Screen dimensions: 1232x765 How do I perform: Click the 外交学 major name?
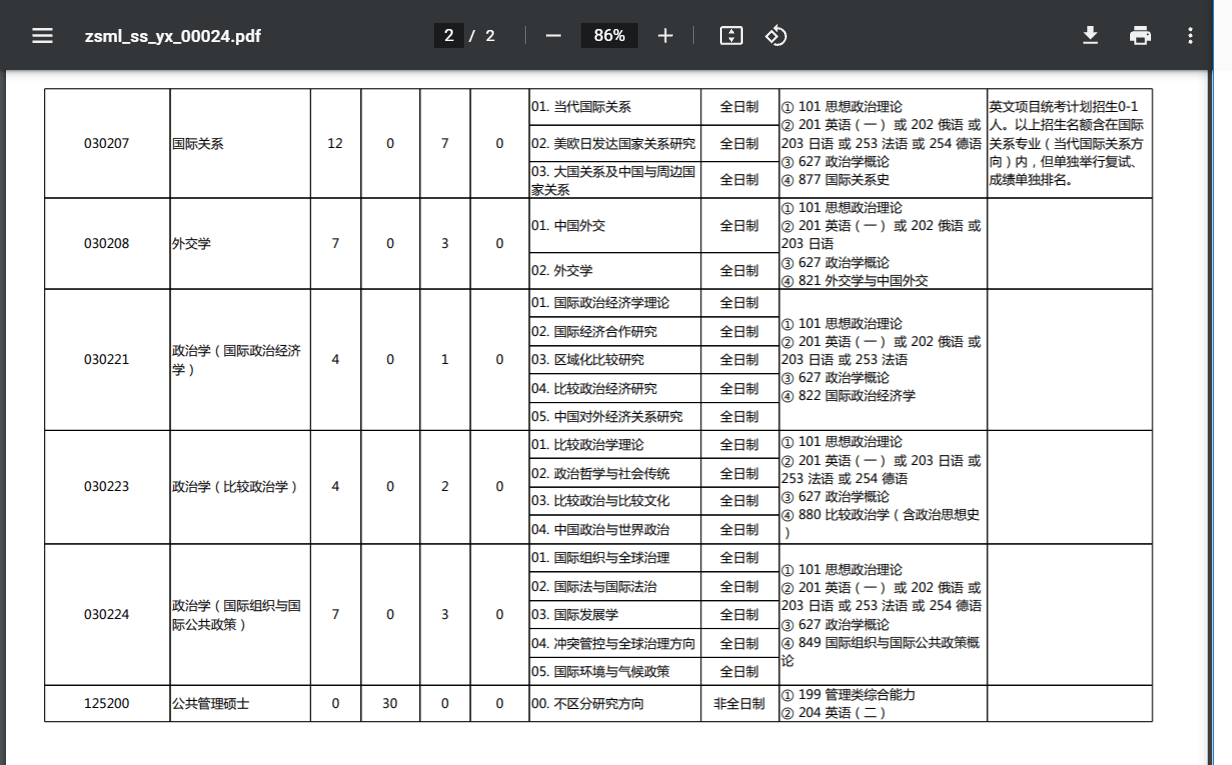click(x=192, y=243)
